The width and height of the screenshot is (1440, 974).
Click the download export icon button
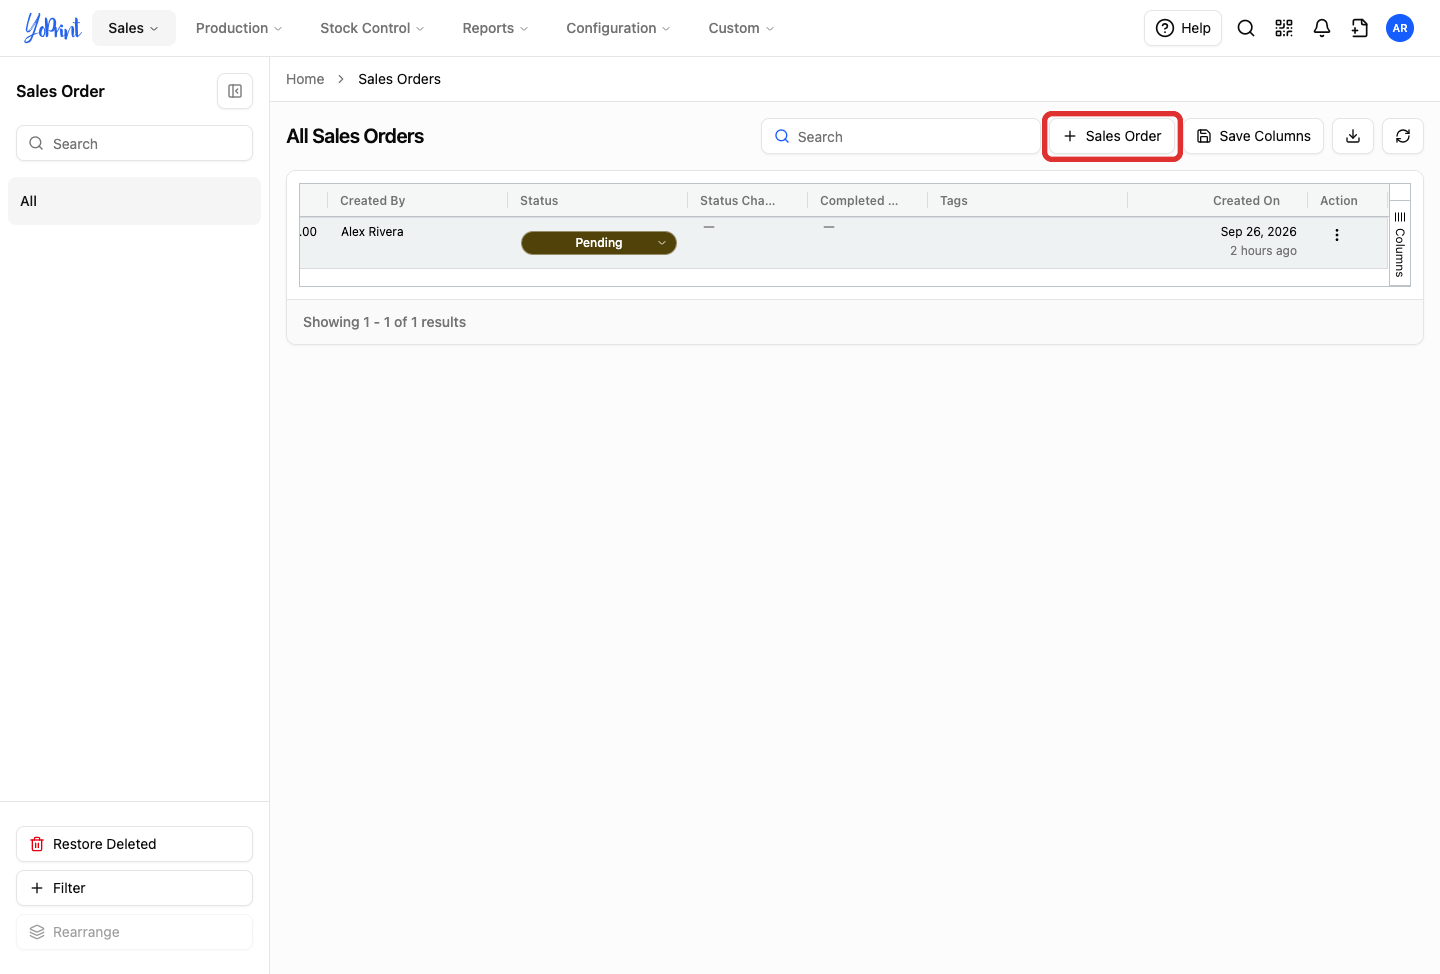1353,136
